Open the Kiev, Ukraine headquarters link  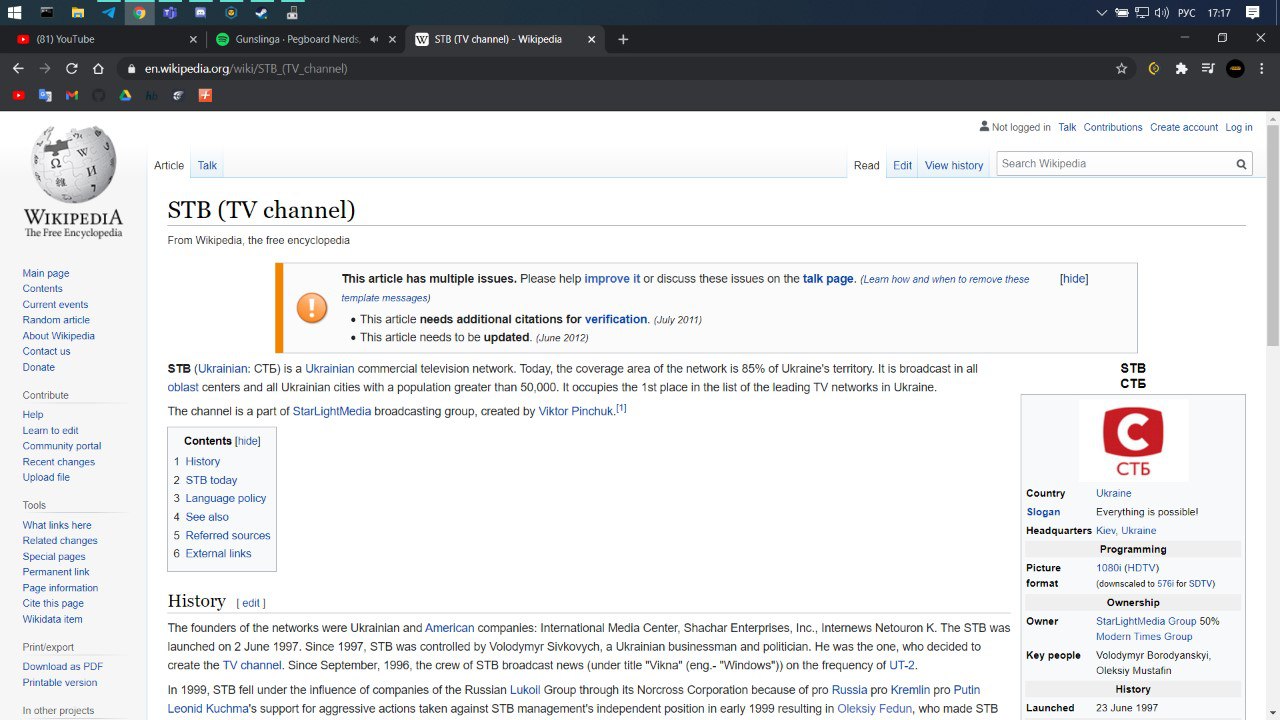1126,531
